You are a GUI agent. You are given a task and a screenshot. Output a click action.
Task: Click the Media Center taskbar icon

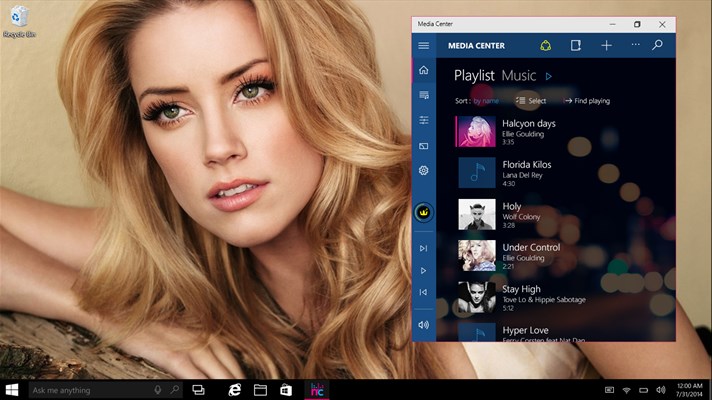point(317,390)
